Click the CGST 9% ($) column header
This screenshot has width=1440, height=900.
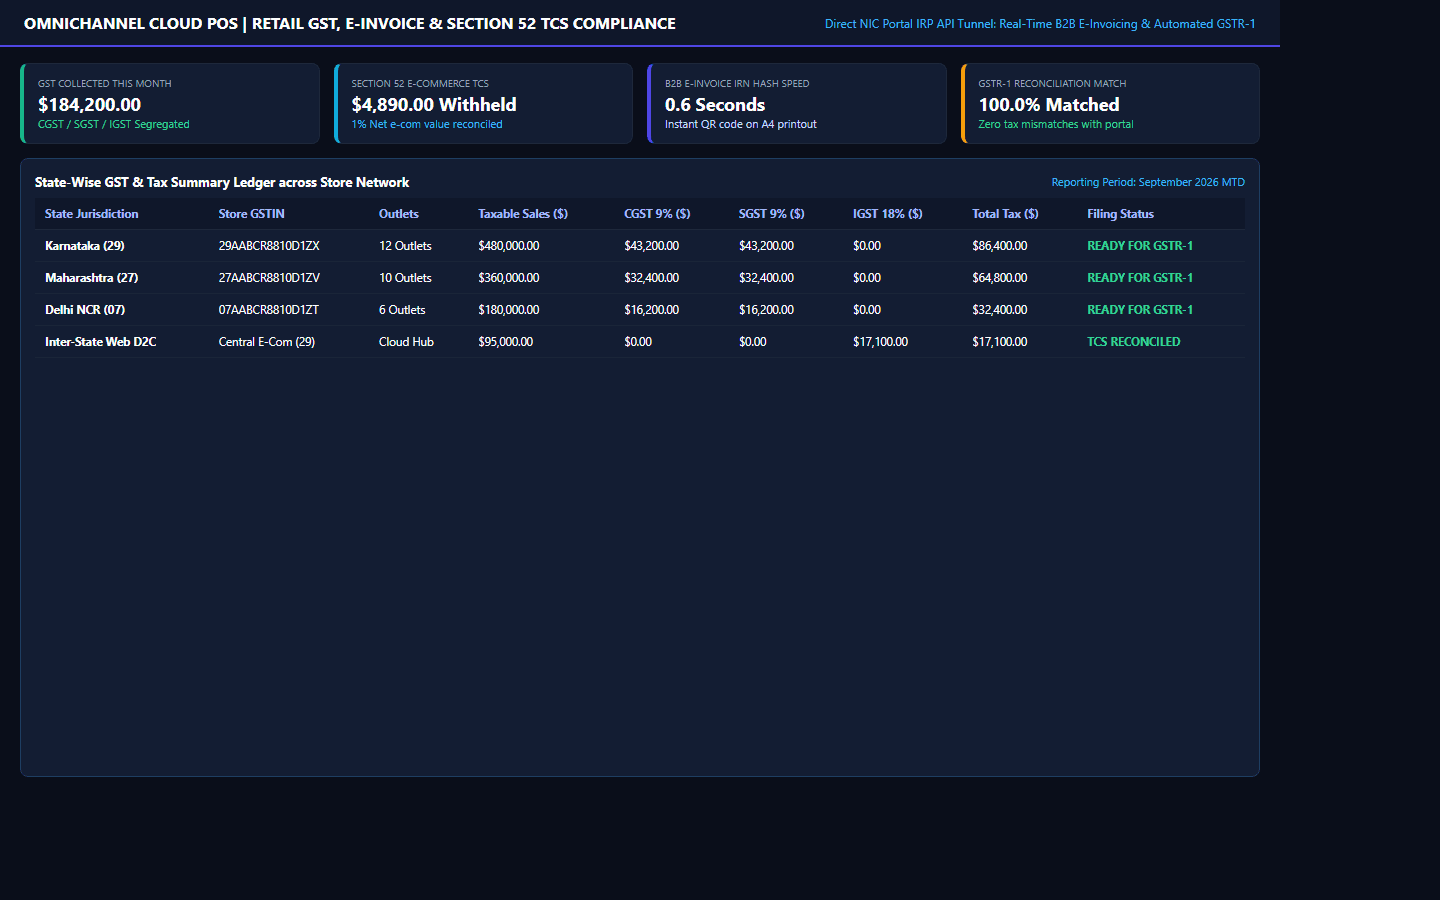click(657, 214)
